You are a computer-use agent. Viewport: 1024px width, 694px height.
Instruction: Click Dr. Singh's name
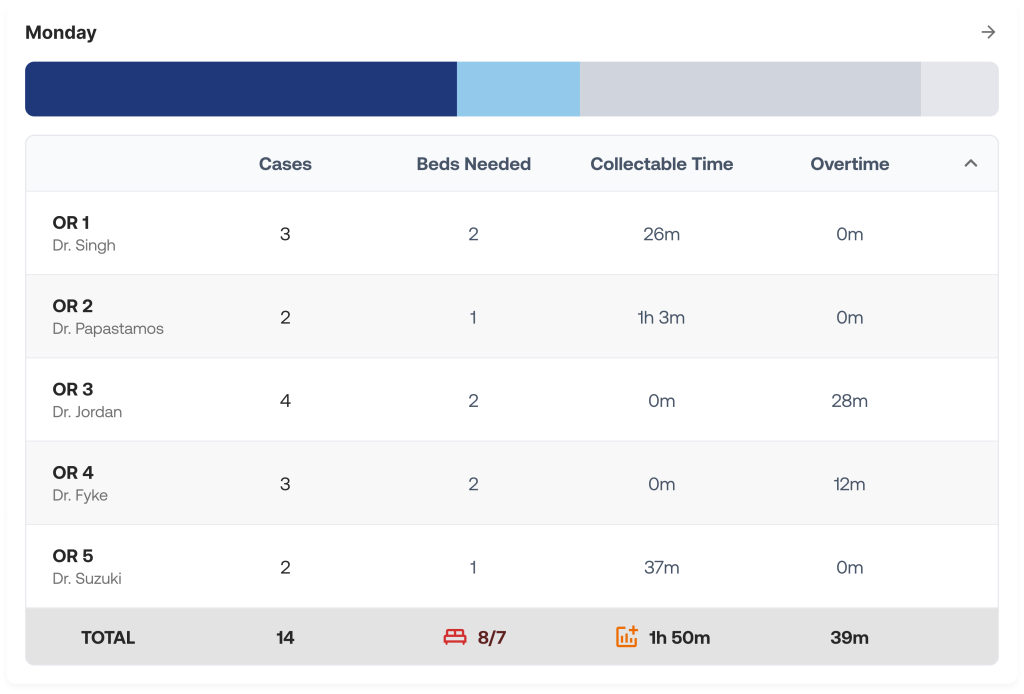pos(84,245)
